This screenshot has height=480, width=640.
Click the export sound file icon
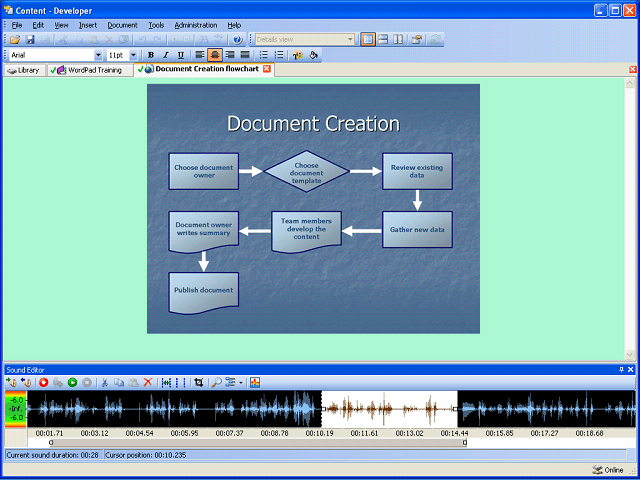click(x=26, y=382)
